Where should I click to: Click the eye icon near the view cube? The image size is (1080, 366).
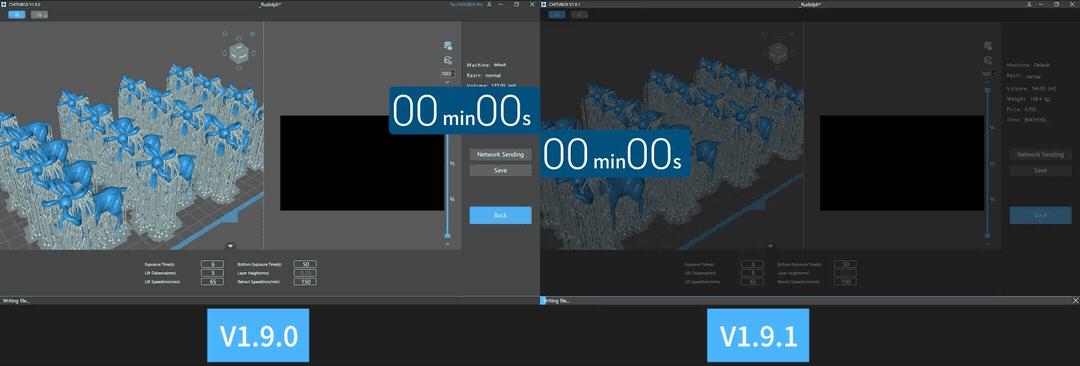[x=253, y=34]
